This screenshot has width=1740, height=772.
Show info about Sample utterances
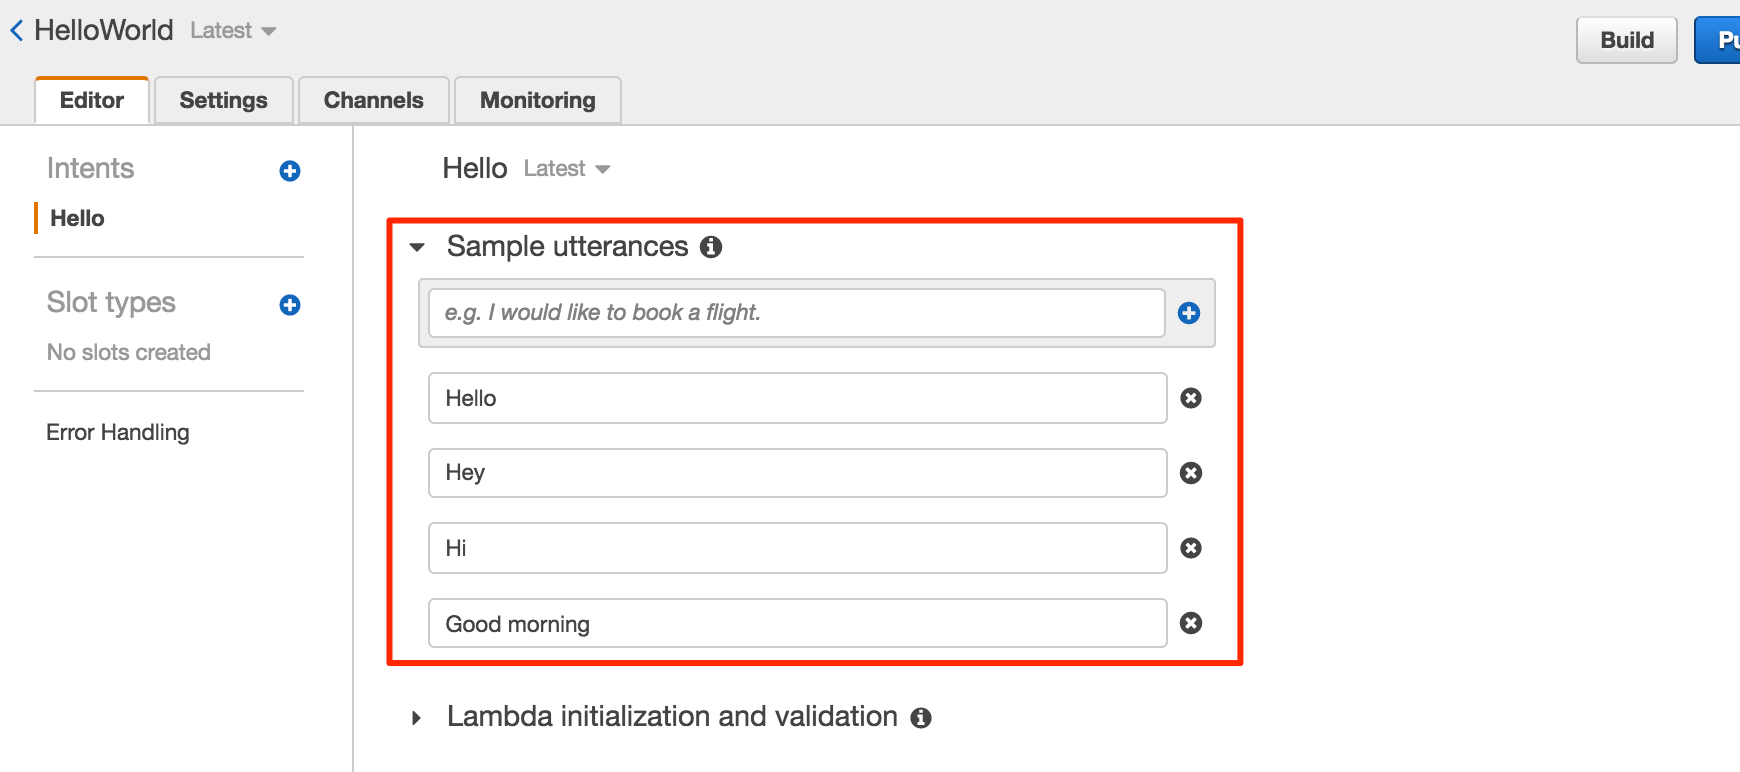pos(711,247)
